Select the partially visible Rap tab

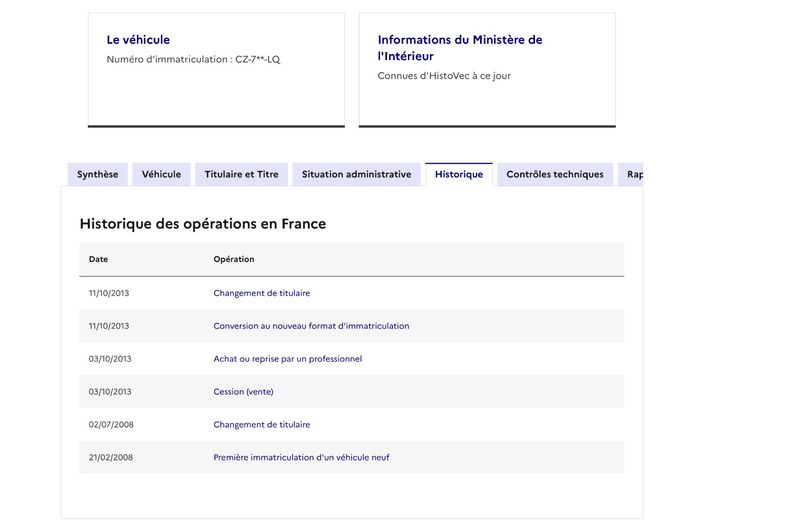pyautogui.click(x=631, y=174)
